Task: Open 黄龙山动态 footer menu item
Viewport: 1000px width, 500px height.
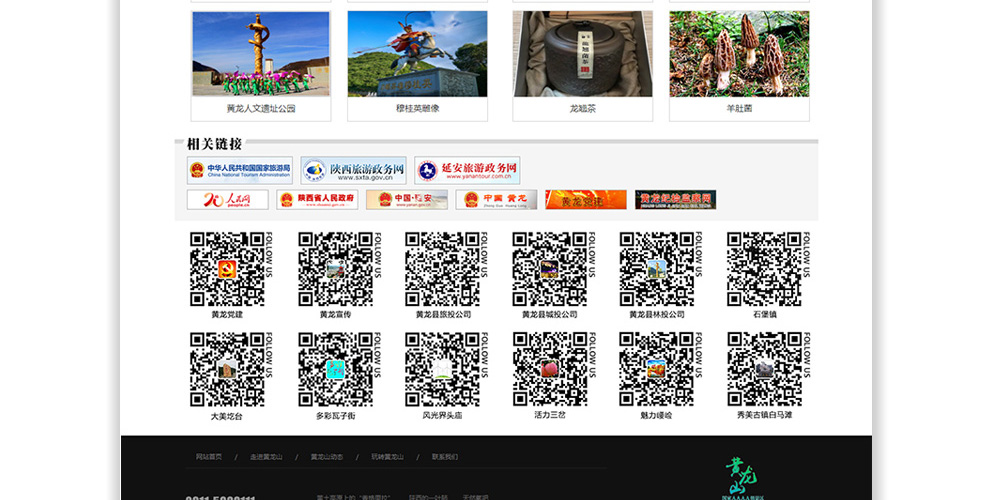Action: point(327,457)
